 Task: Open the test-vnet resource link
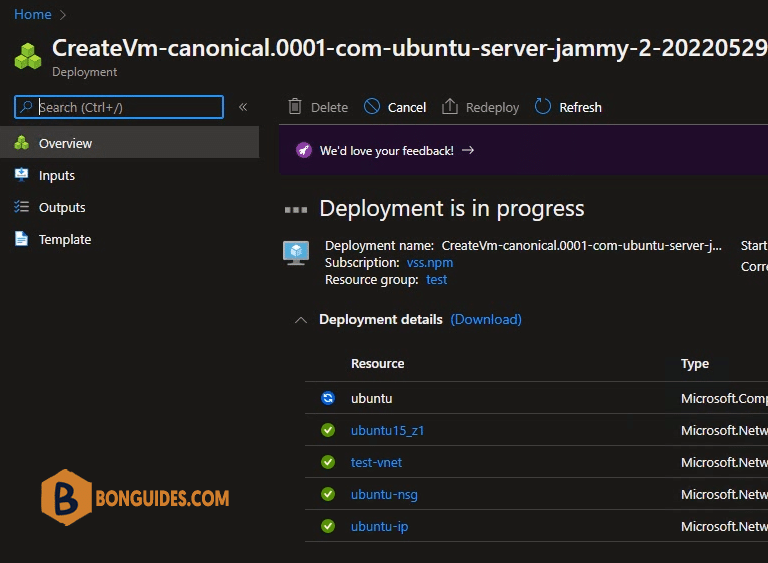[x=376, y=462]
